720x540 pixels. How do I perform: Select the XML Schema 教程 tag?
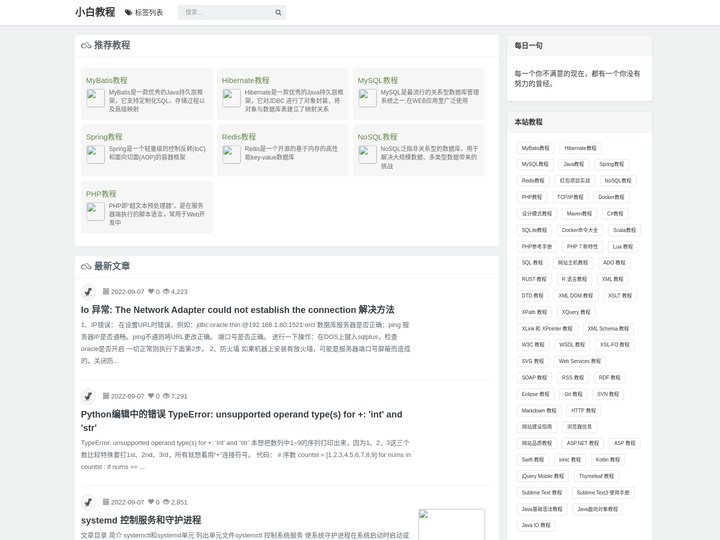[608, 329]
